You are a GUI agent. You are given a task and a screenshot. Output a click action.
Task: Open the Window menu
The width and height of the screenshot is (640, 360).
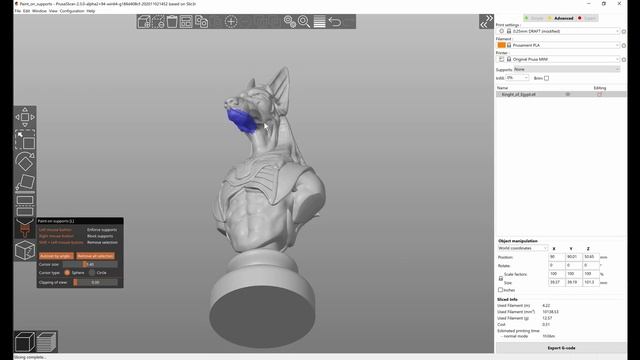pos(39,11)
